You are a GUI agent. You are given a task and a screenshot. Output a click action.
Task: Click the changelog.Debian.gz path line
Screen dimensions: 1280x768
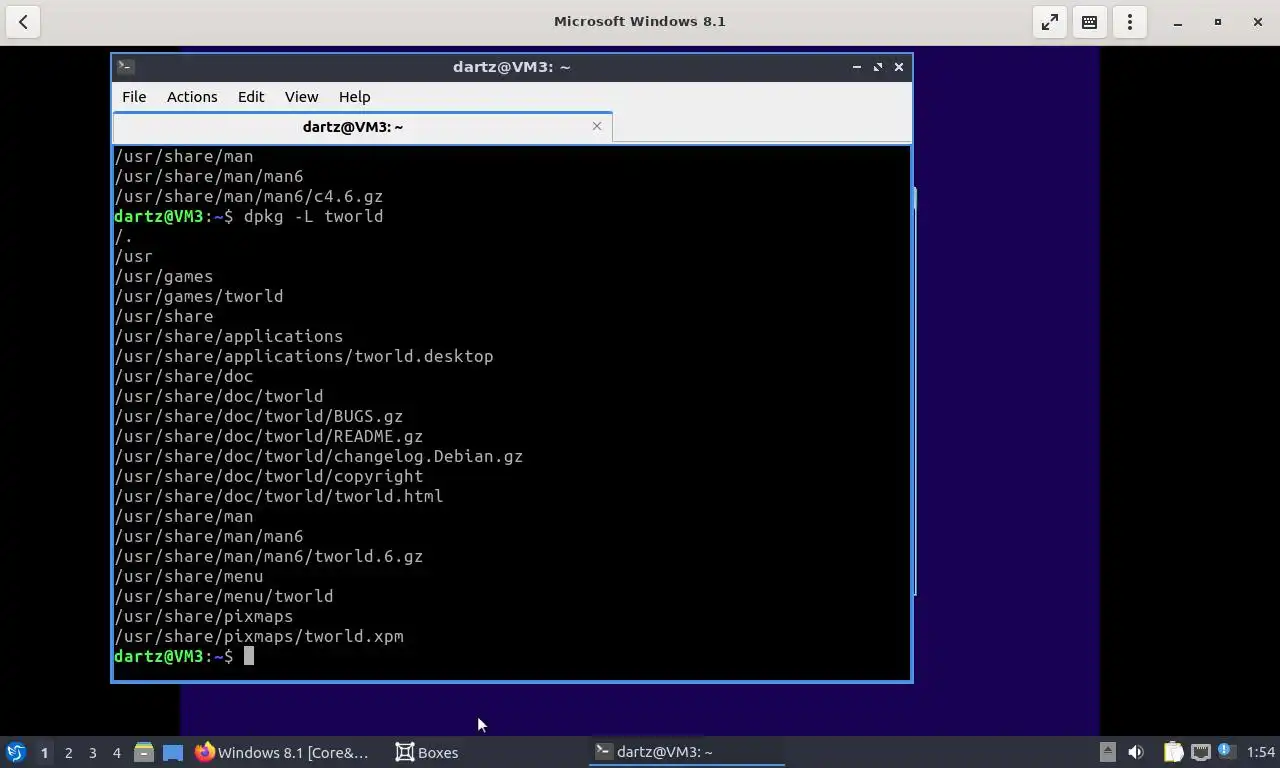[x=319, y=456]
